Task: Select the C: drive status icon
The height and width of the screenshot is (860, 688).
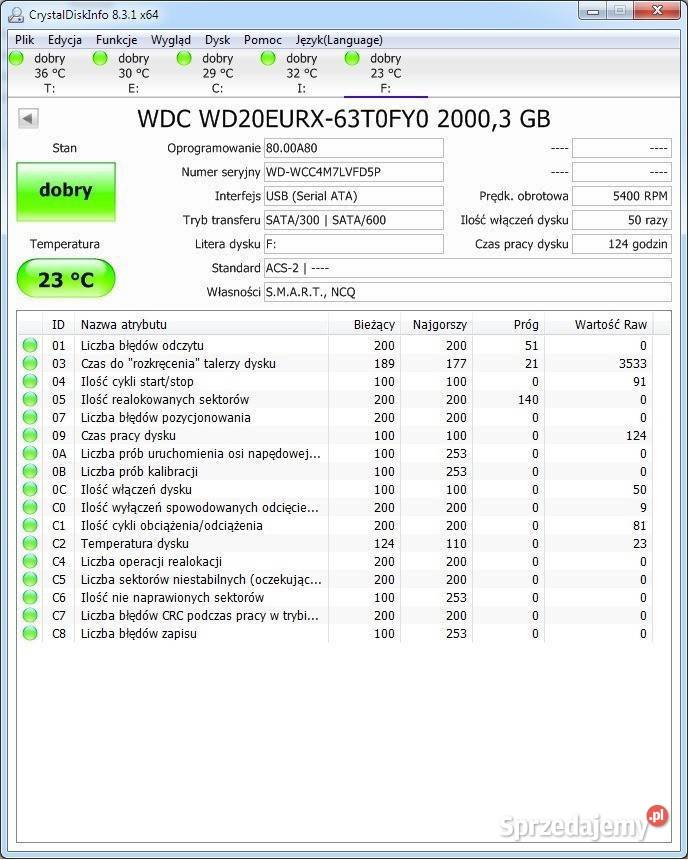Action: (184, 59)
